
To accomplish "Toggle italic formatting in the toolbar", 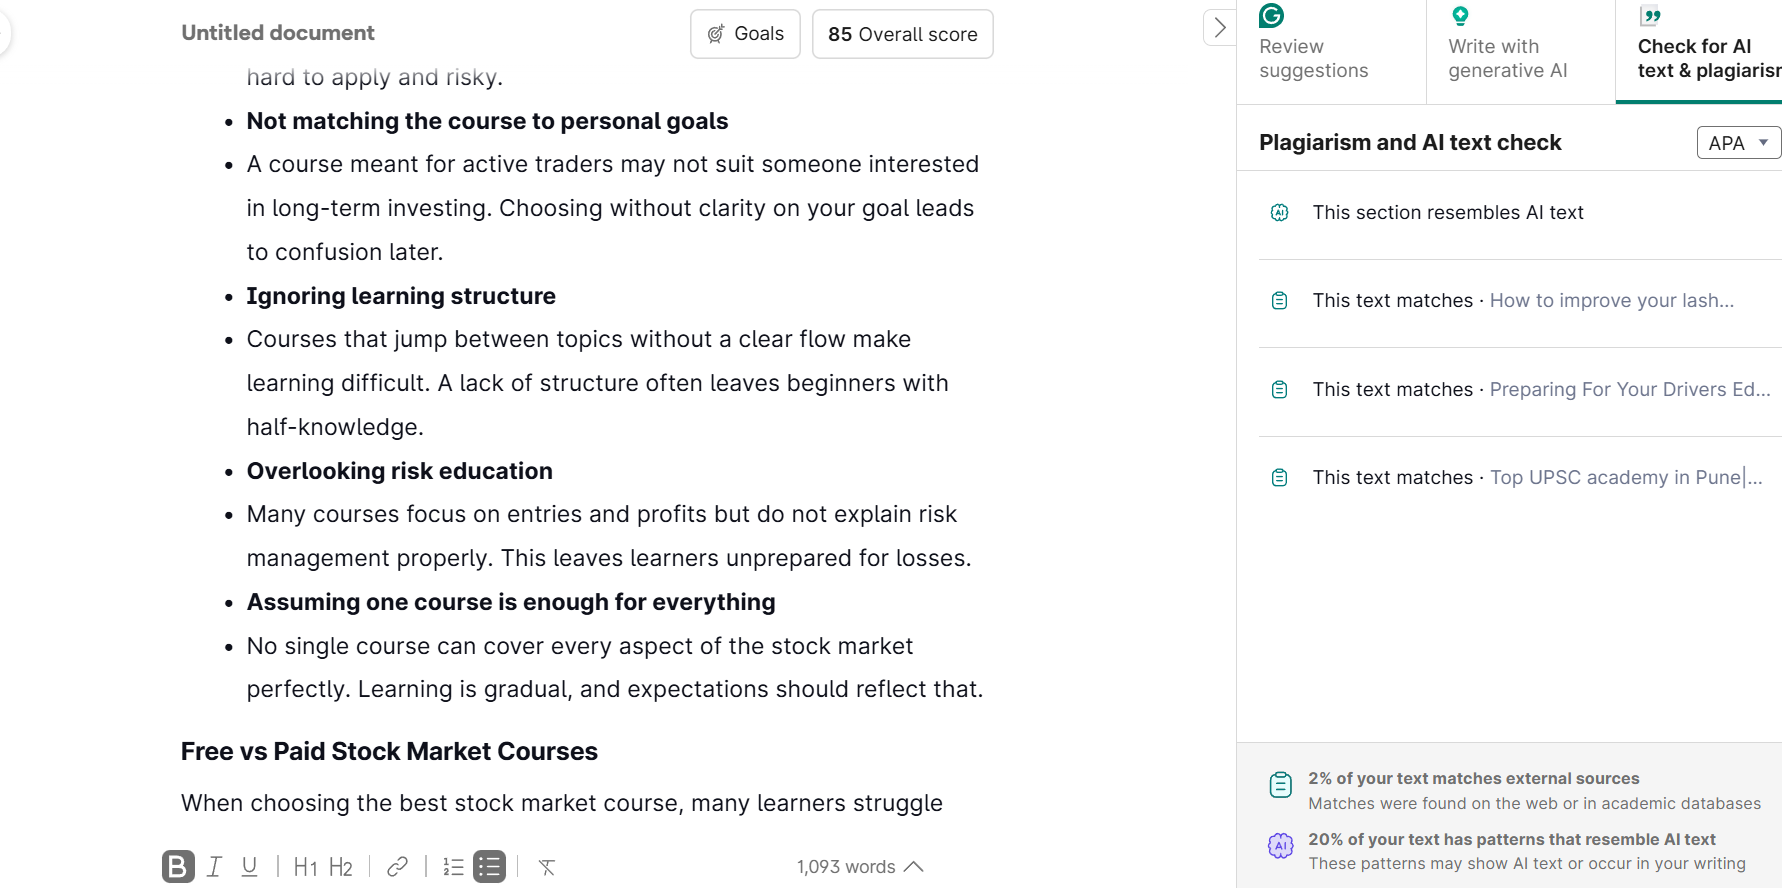I will pos(214,866).
